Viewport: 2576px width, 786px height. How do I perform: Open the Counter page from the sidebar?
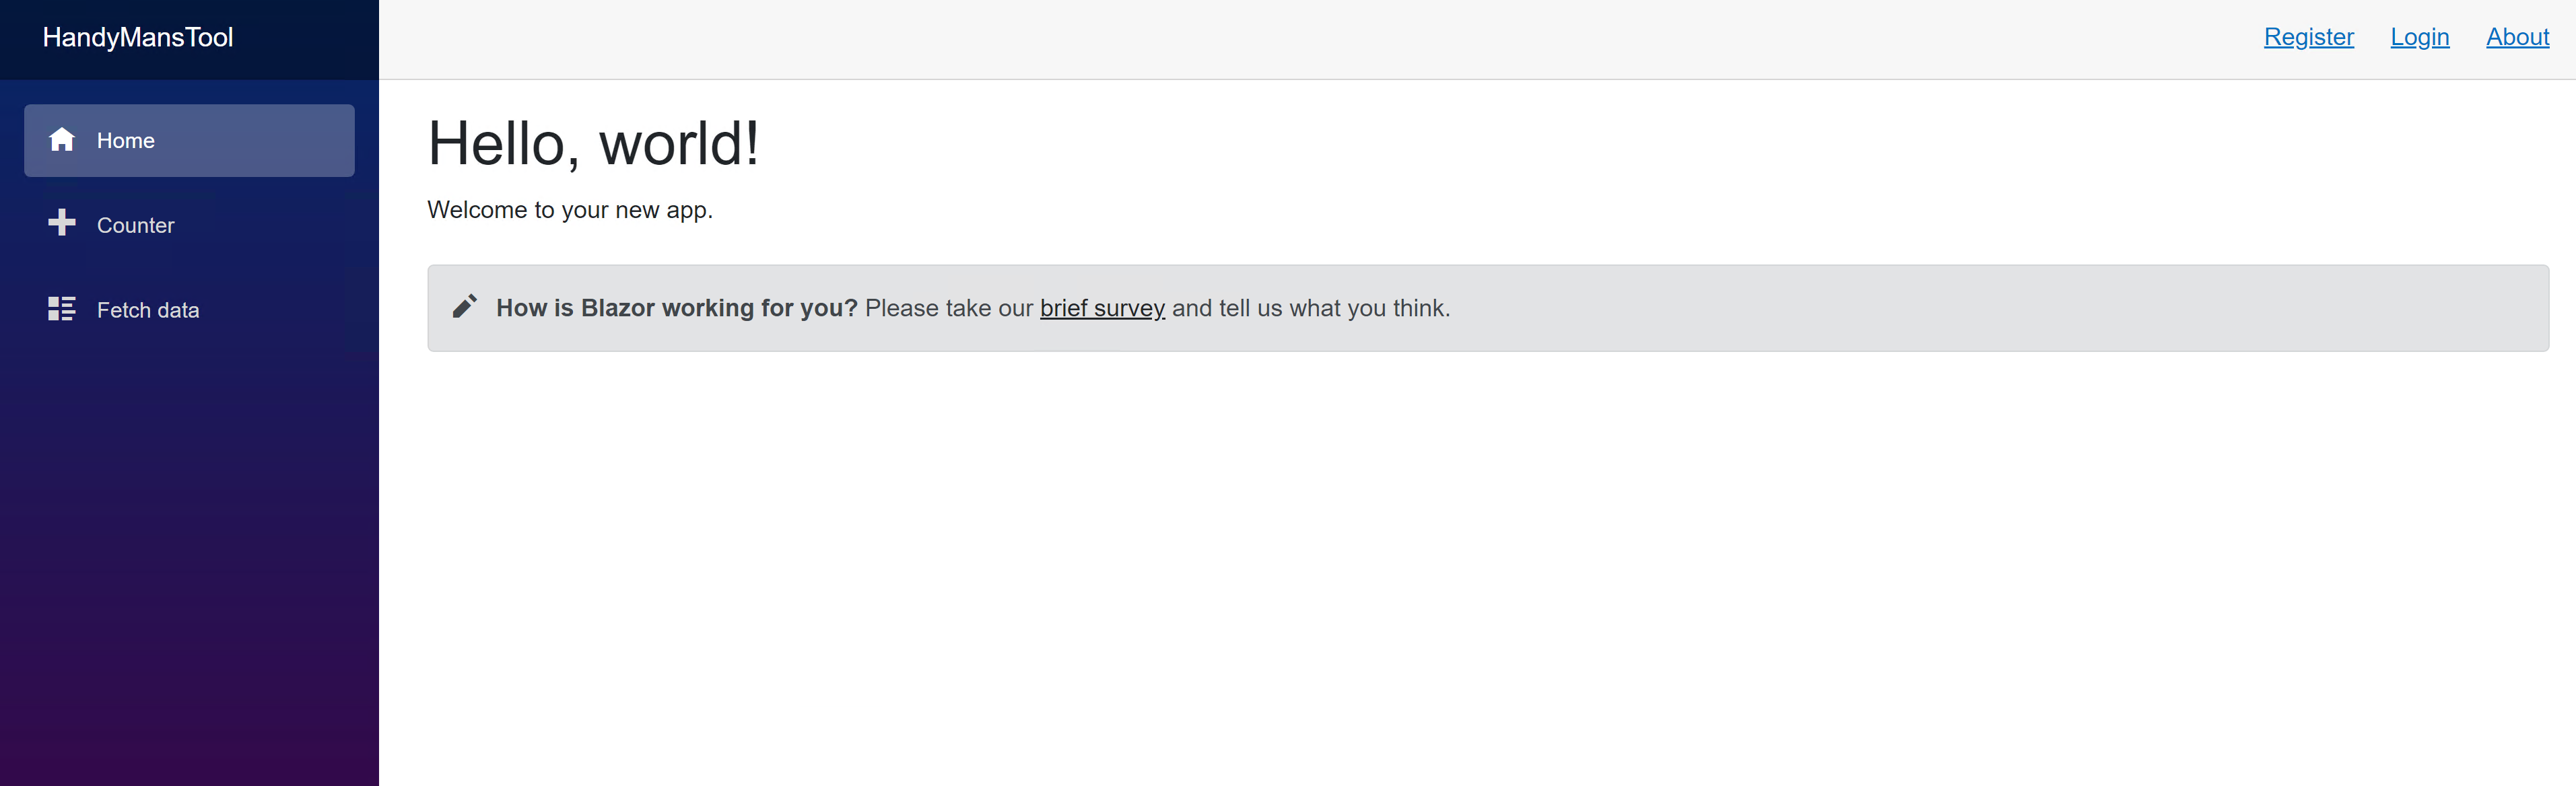point(189,225)
